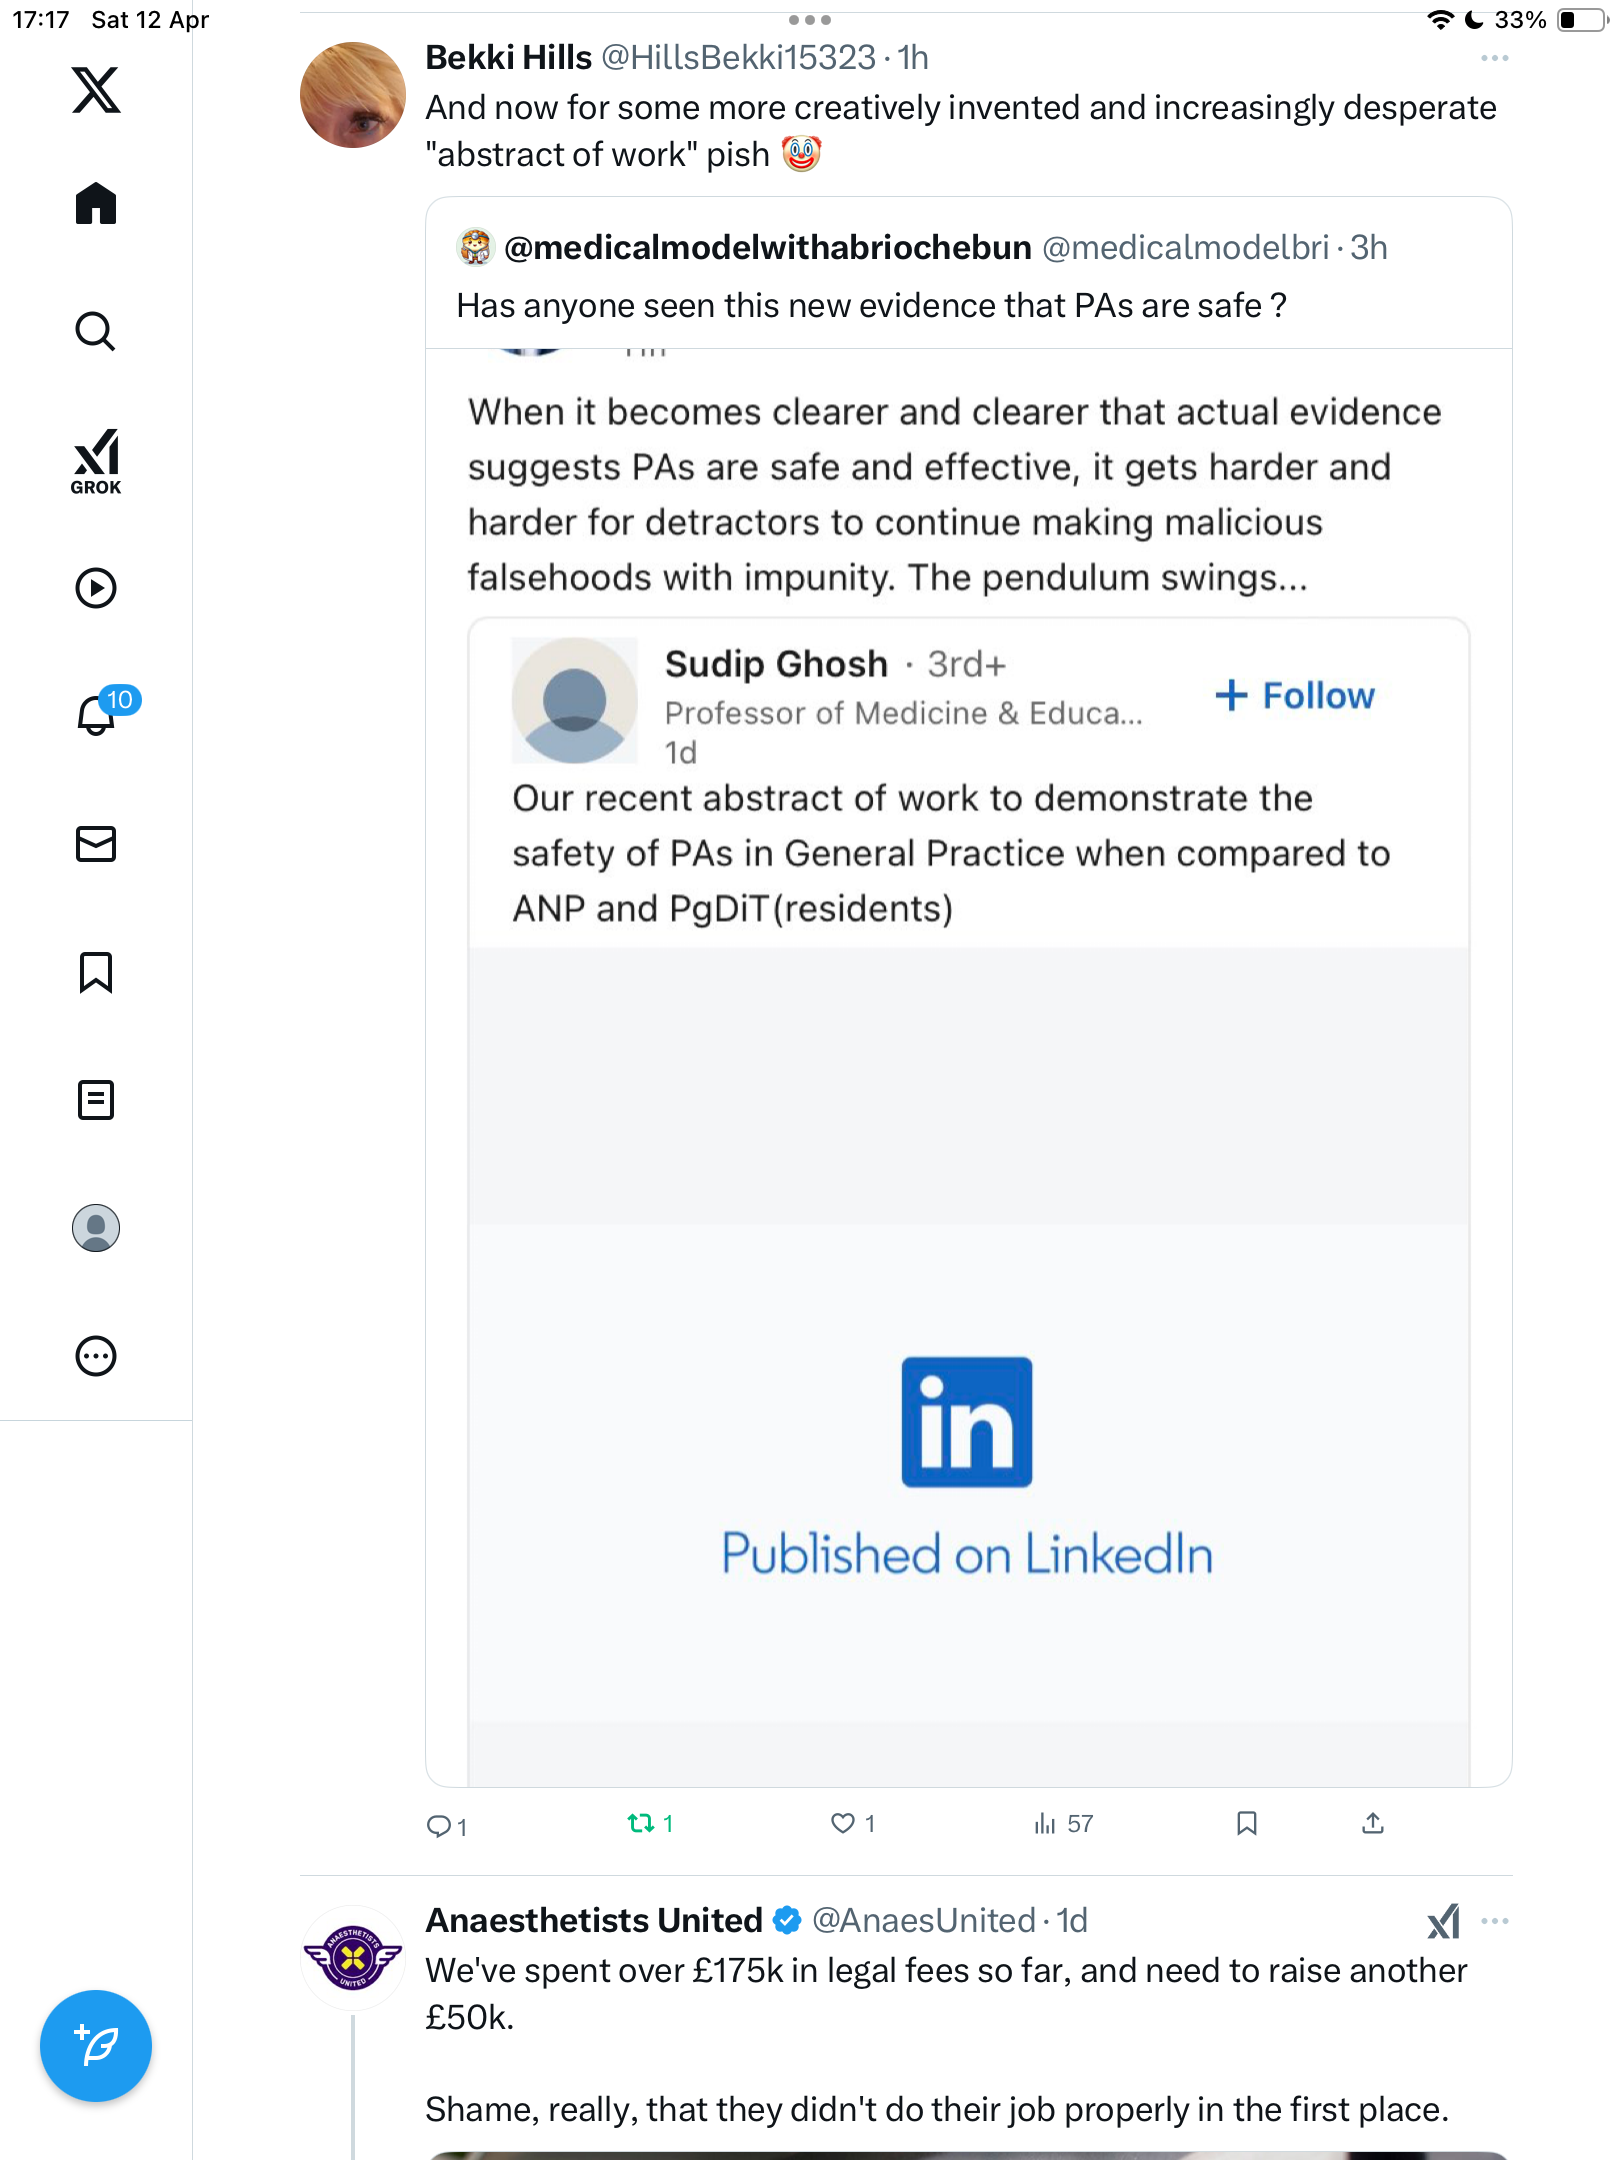The width and height of the screenshot is (1620, 2160).
Task: Open @HillsBekki15323 handle
Action: point(738,58)
